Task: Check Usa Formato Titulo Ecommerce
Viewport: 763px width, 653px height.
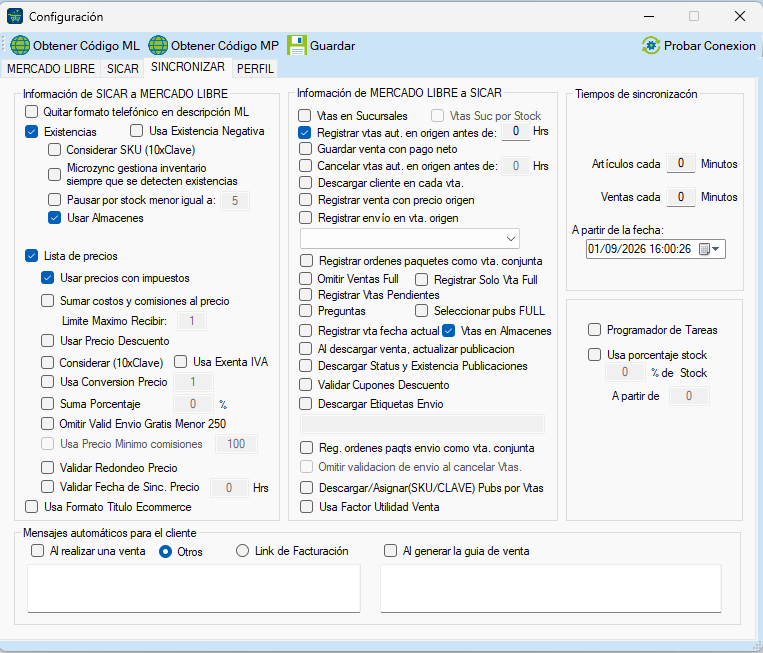Action: (x=32, y=507)
